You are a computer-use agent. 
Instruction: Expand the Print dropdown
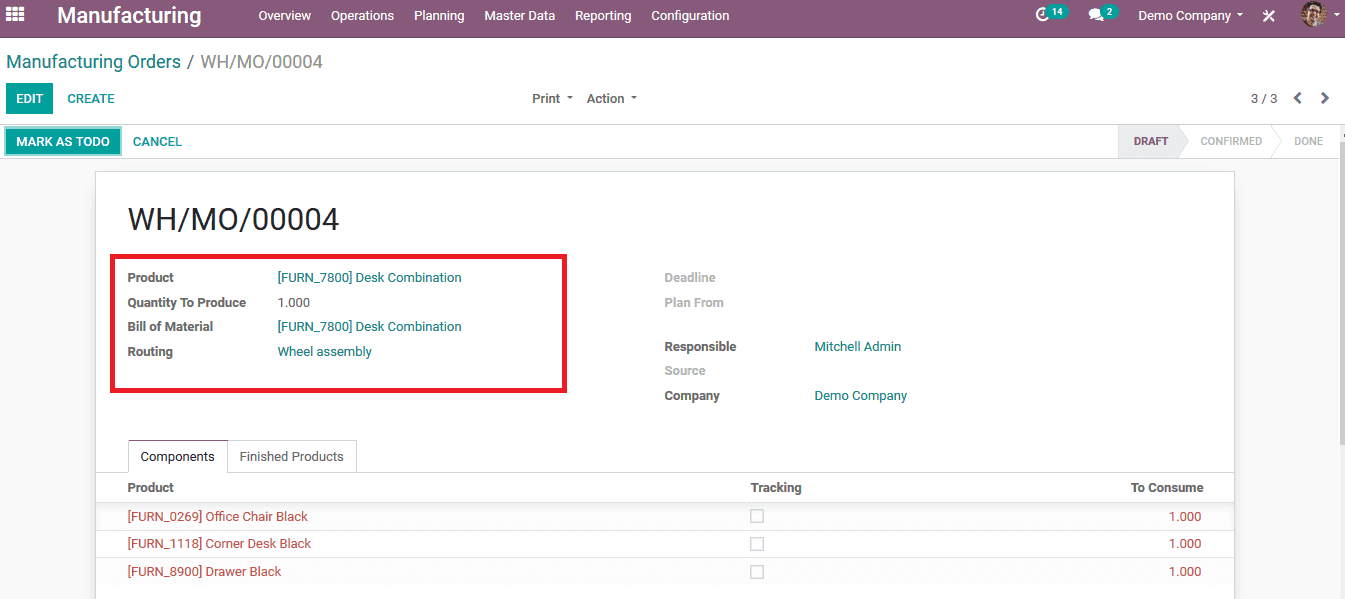coord(552,98)
